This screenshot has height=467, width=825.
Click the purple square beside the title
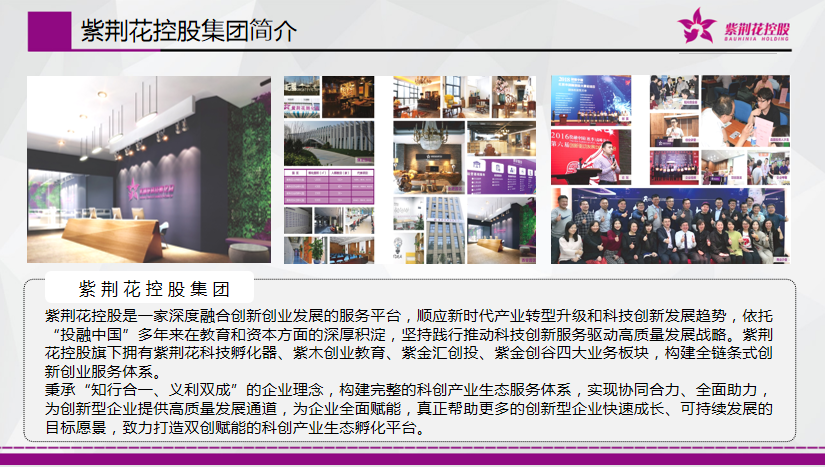[x=49, y=31]
